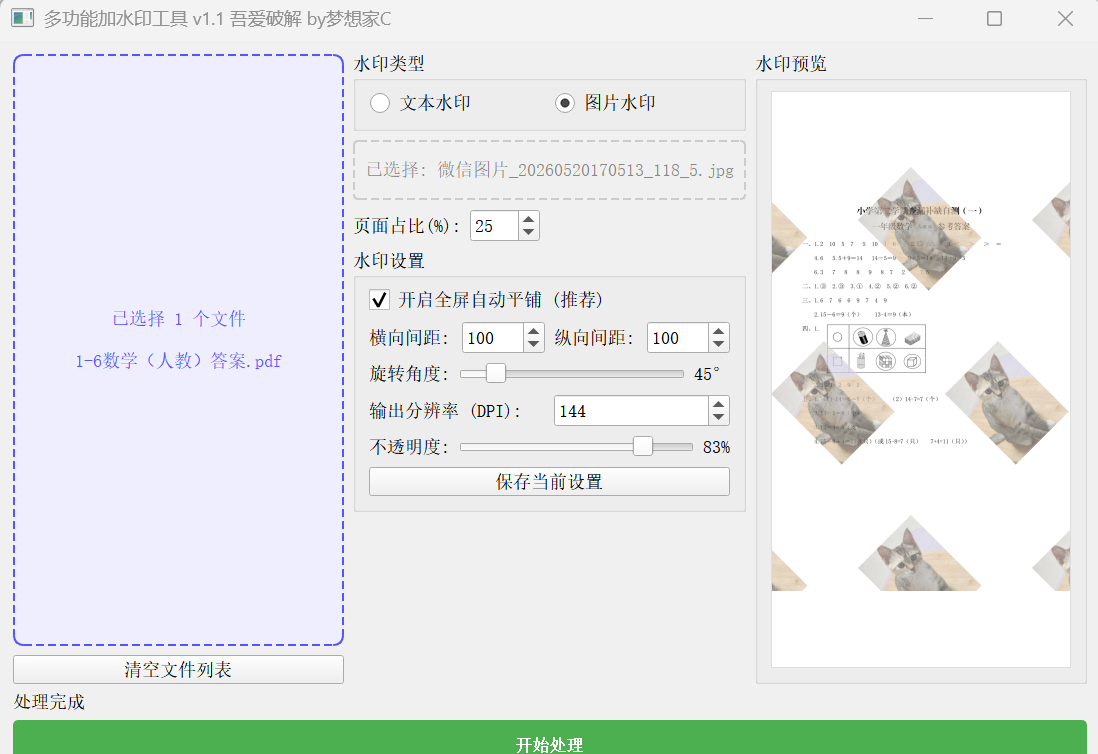Click the 纵向间距 value field

(678, 338)
